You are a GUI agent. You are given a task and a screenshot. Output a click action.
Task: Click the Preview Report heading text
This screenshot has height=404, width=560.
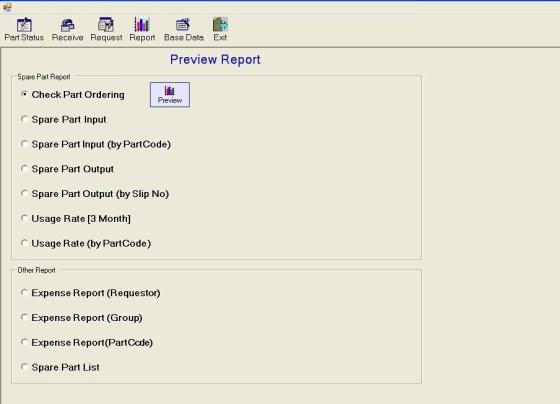coord(215,59)
